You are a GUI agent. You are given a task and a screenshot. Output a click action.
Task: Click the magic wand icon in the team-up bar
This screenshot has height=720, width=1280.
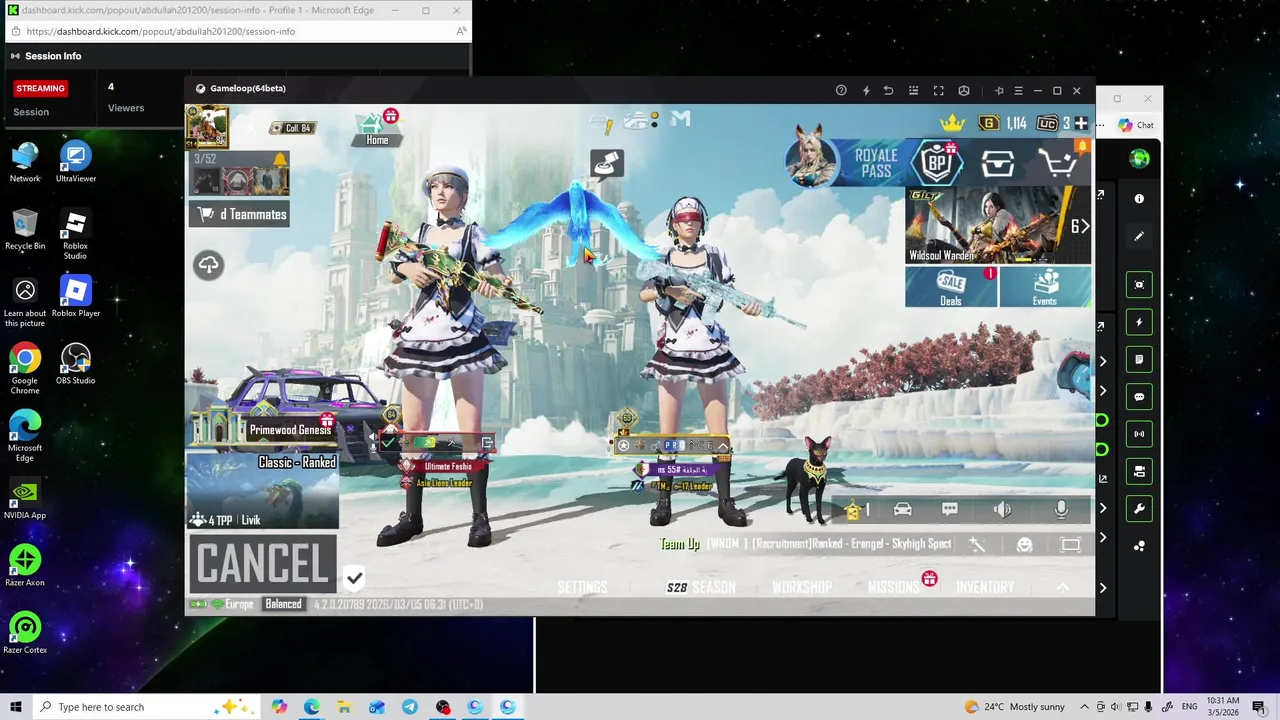pyautogui.click(x=977, y=545)
